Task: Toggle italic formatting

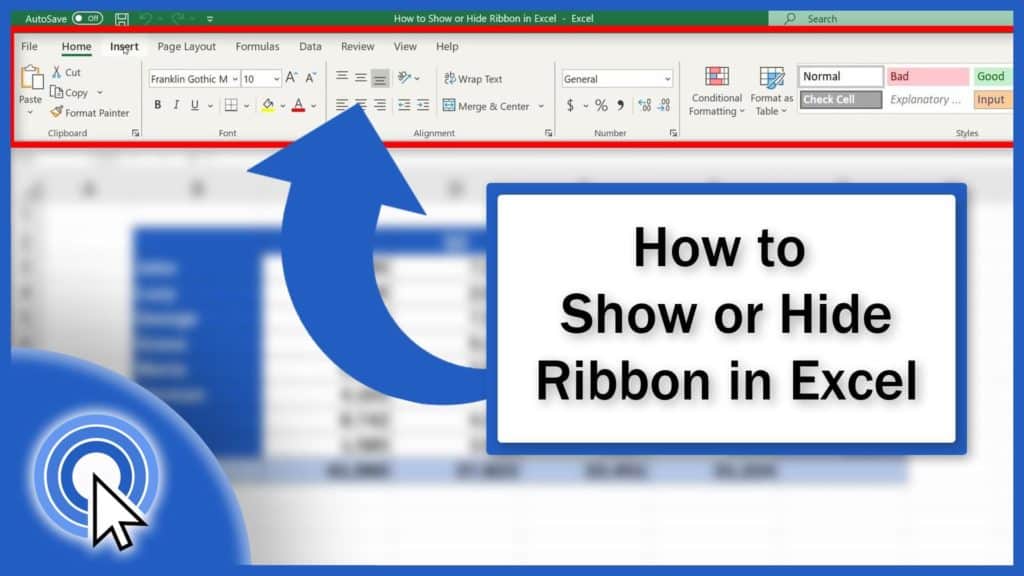Action: (x=175, y=104)
